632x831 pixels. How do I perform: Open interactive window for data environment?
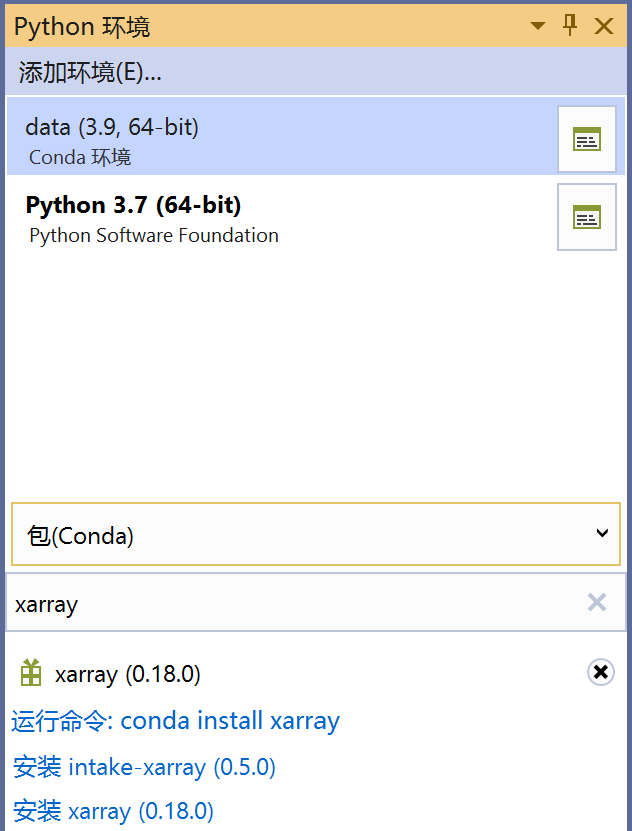pos(587,139)
